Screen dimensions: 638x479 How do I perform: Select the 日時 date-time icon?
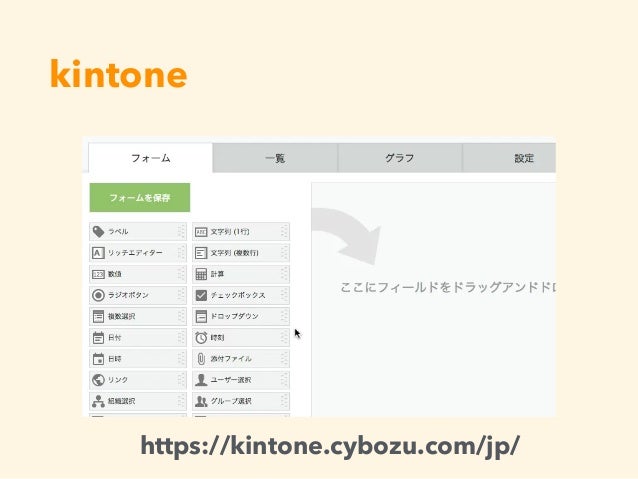click(98, 359)
